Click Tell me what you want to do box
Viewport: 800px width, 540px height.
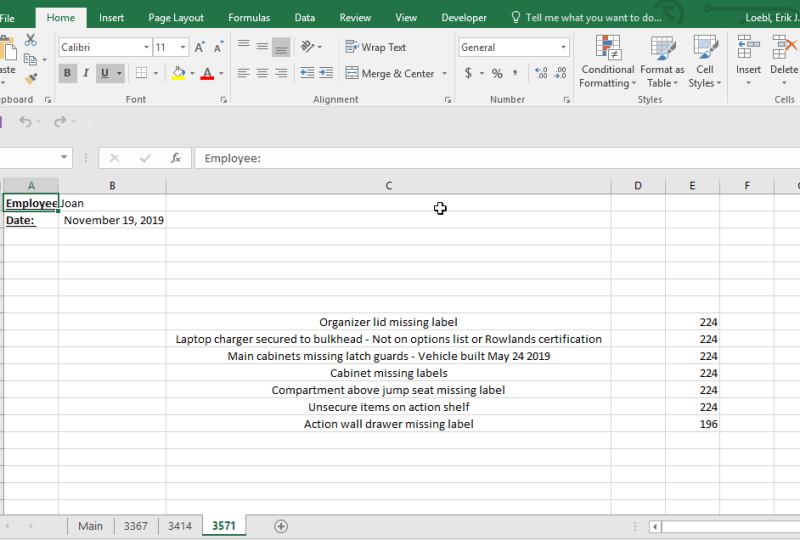tap(586, 18)
